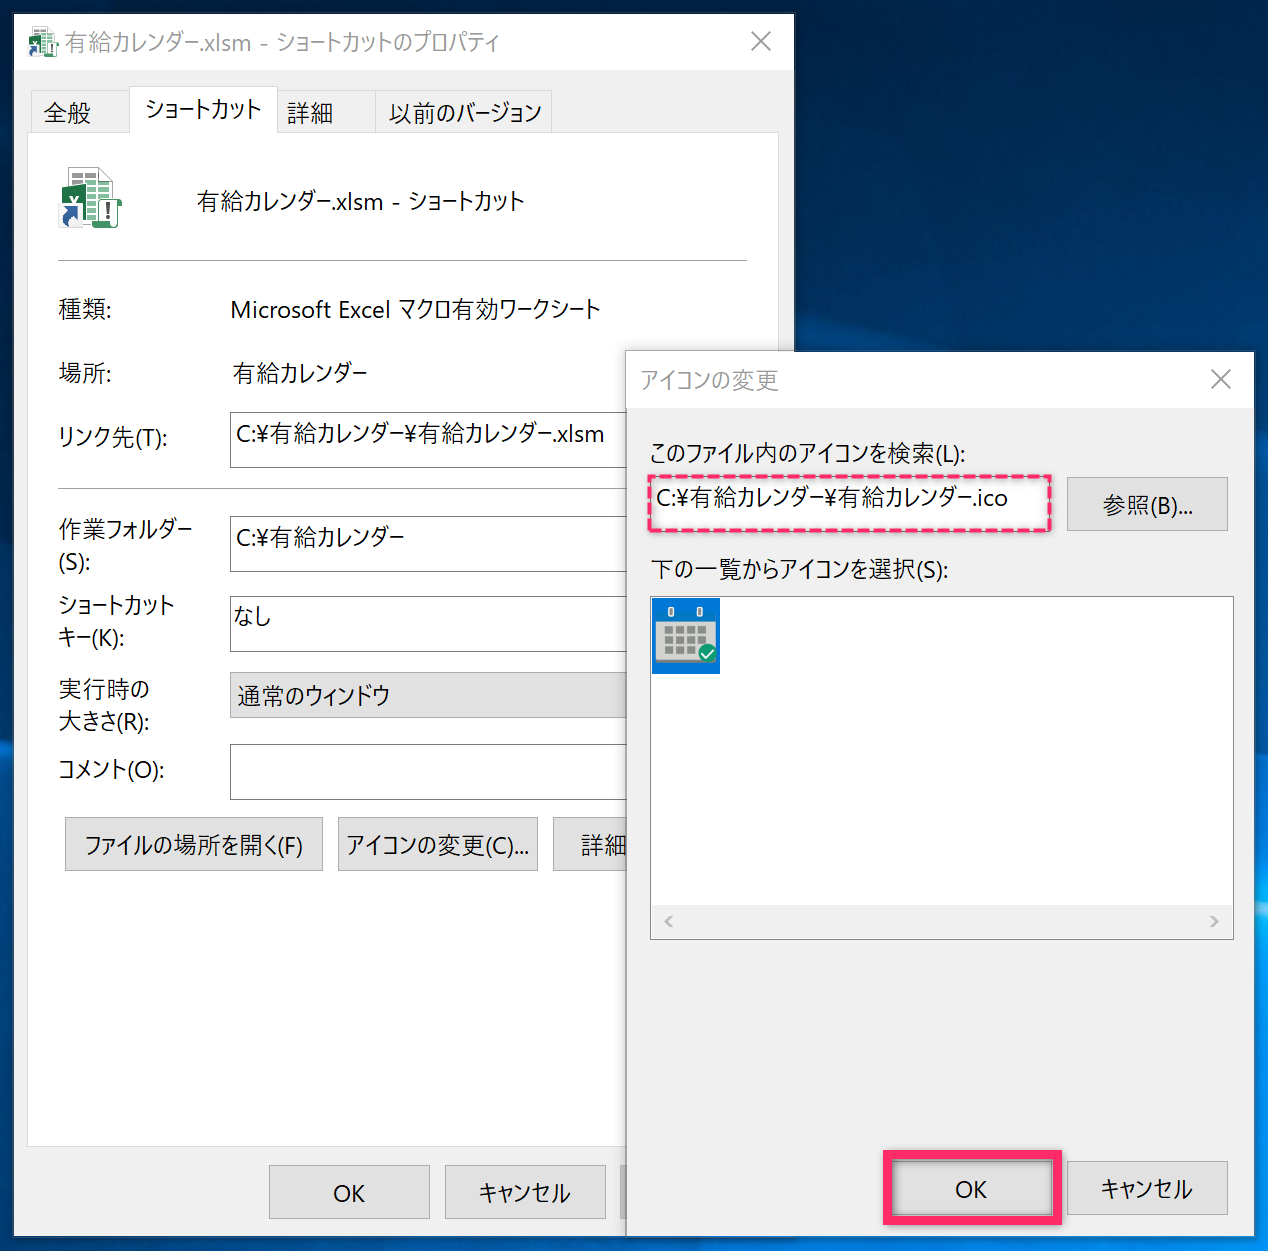The image size is (1268, 1251).
Task: Select the ショートカット tab
Action: [203, 110]
